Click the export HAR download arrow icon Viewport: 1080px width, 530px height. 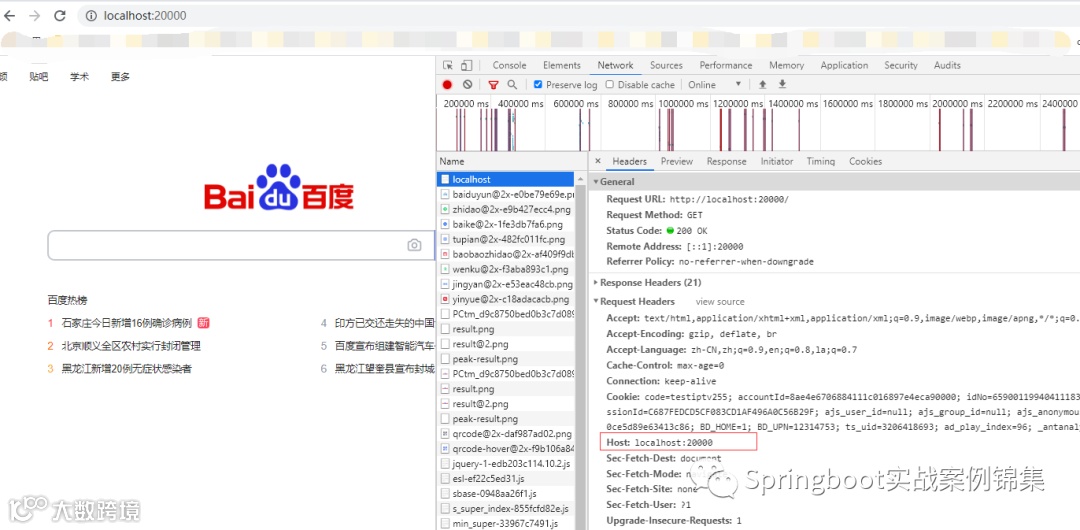[x=782, y=85]
